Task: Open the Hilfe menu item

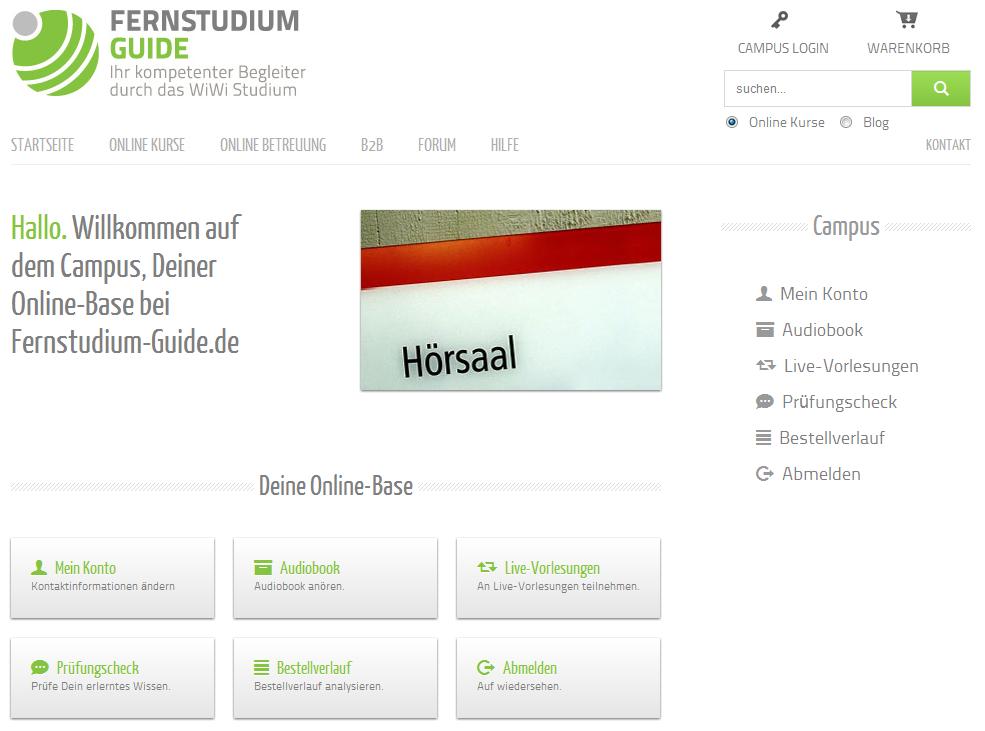Action: 504,145
